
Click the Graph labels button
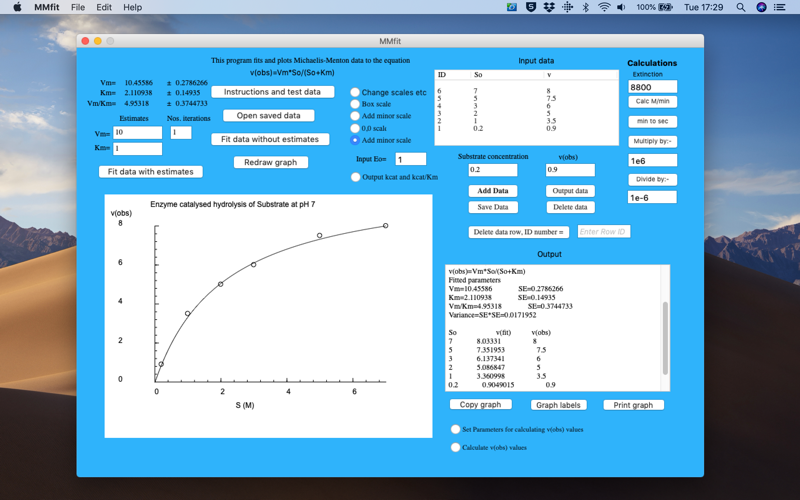point(558,405)
